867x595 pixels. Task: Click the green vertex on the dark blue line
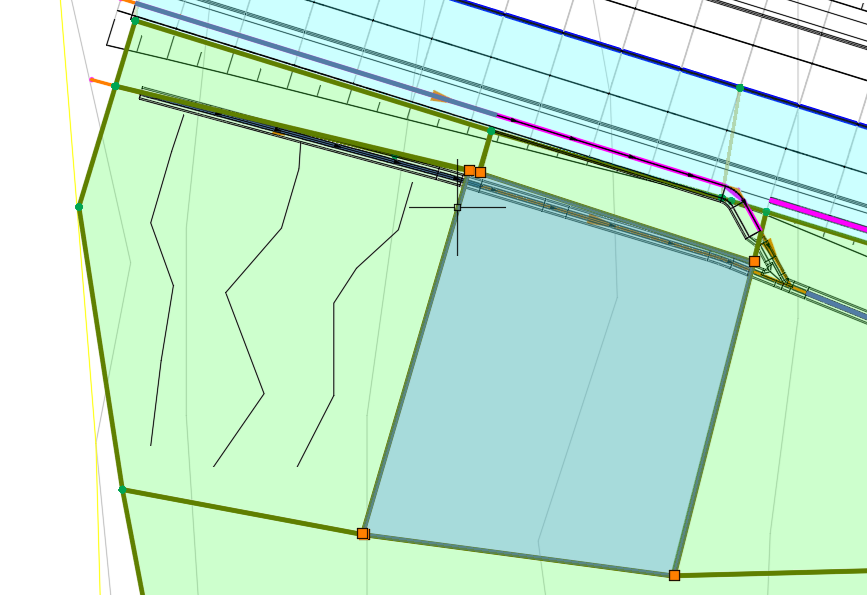click(x=740, y=88)
